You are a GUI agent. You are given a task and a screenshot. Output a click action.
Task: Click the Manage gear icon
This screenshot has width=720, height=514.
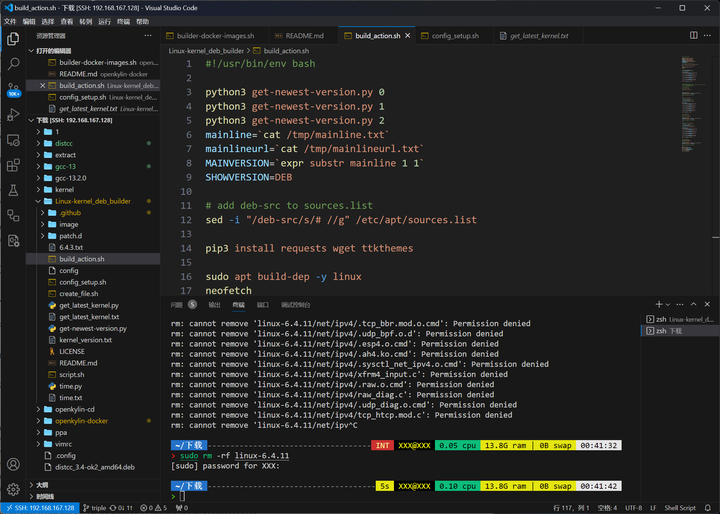pyautogui.click(x=13, y=489)
